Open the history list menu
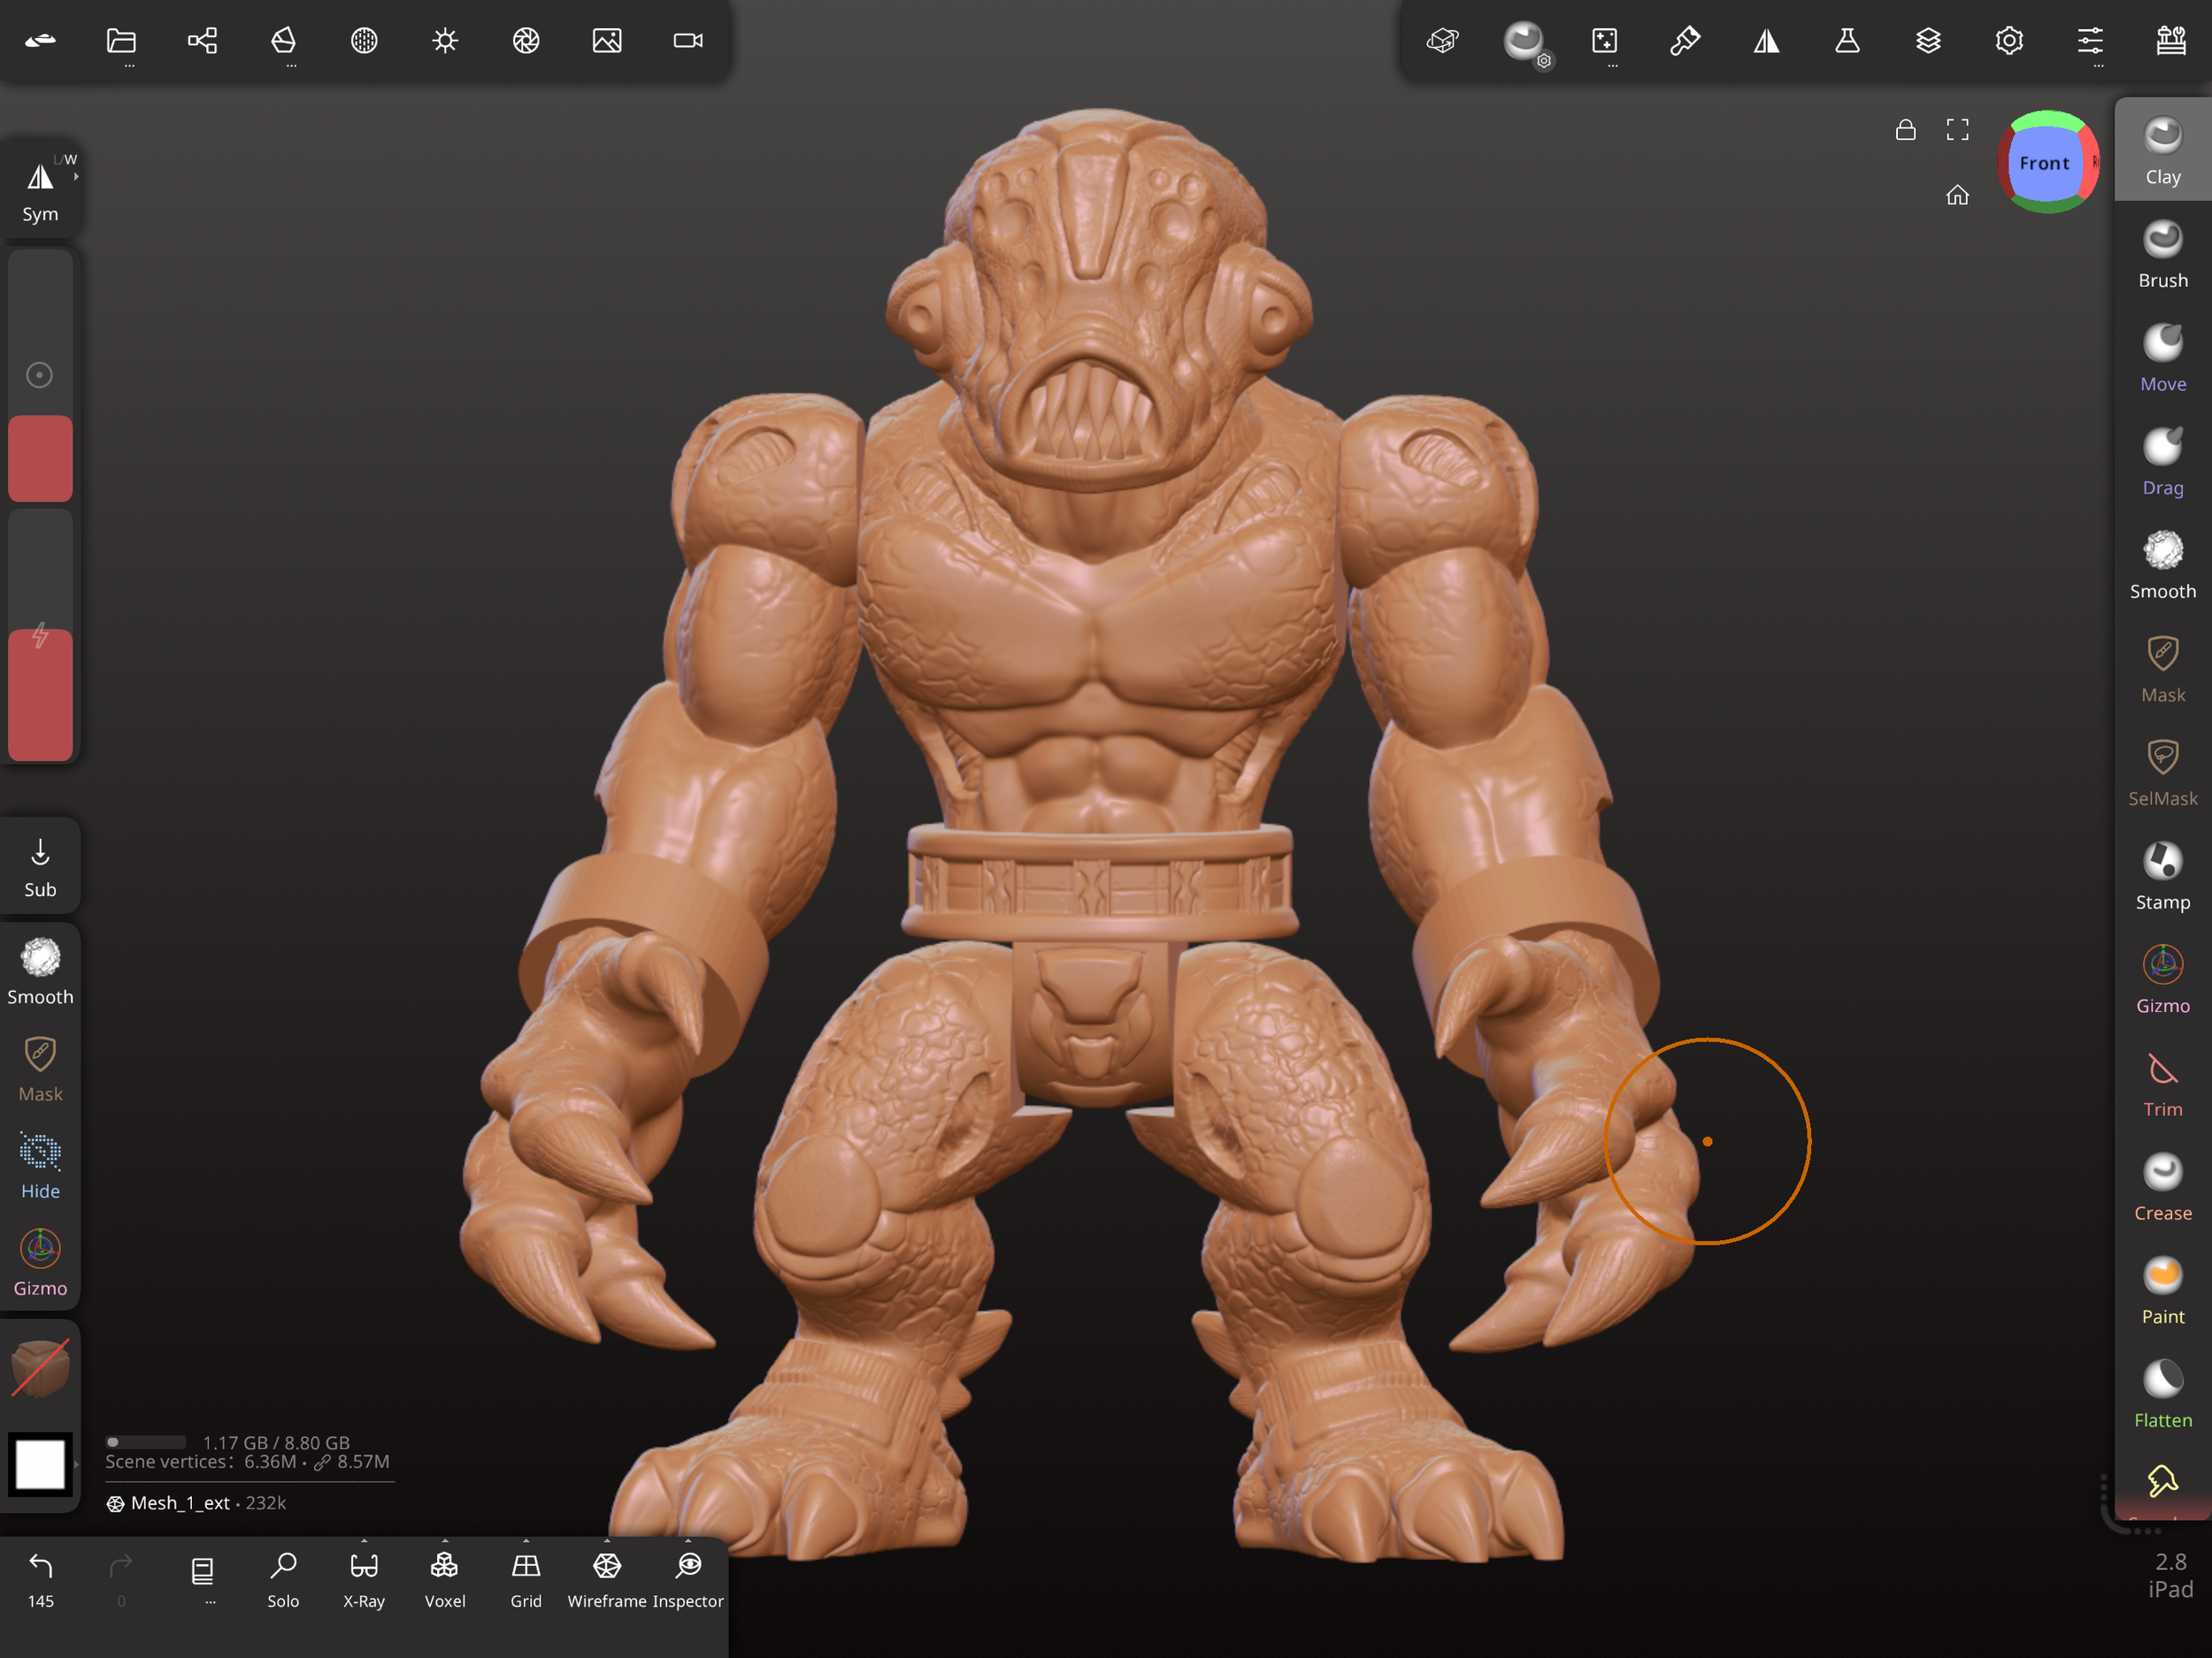Screen dimensions: 2212x1658 [x=203, y=1573]
